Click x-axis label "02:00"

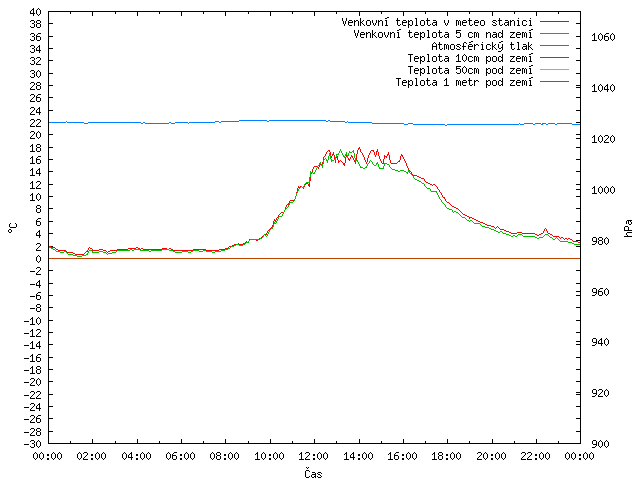point(92,456)
